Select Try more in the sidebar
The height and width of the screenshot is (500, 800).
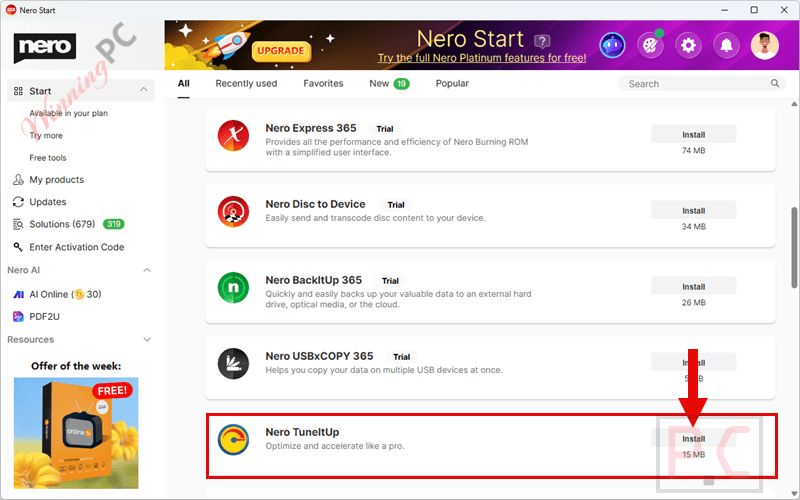coord(46,136)
